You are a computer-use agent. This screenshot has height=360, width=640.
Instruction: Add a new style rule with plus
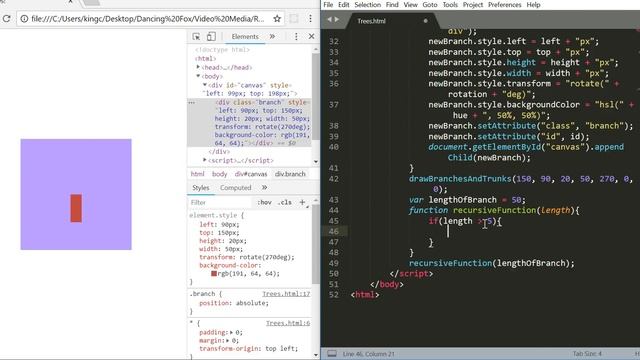coord(302,202)
